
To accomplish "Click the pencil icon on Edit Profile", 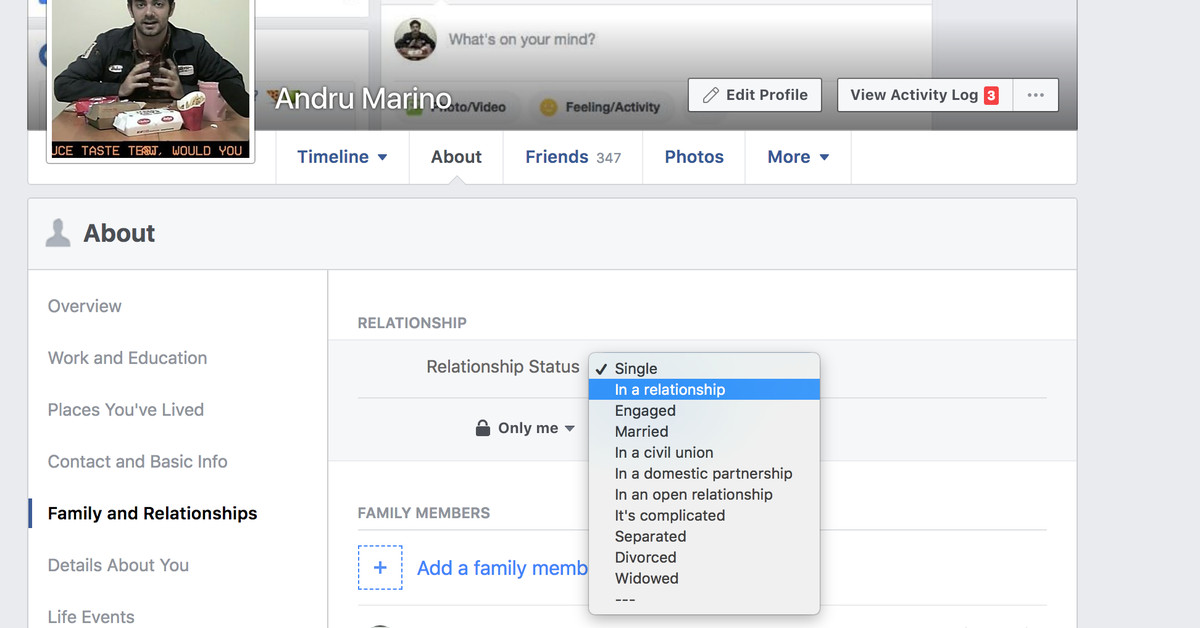I will point(711,95).
